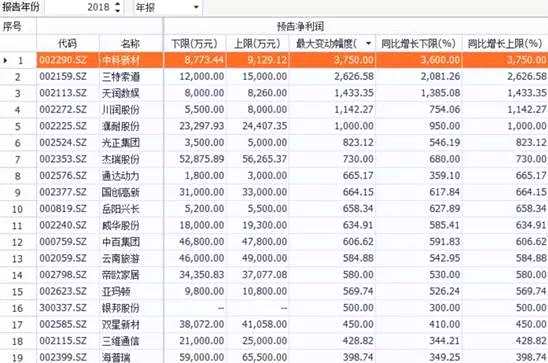Click the 预告净利润 group header

tap(301, 26)
